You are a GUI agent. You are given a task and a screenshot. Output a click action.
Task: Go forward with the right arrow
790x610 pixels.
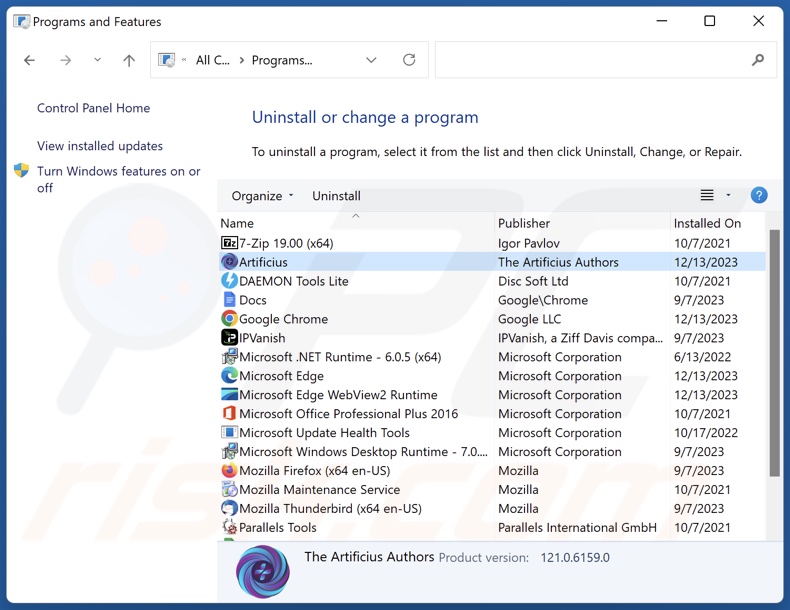(65, 60)
